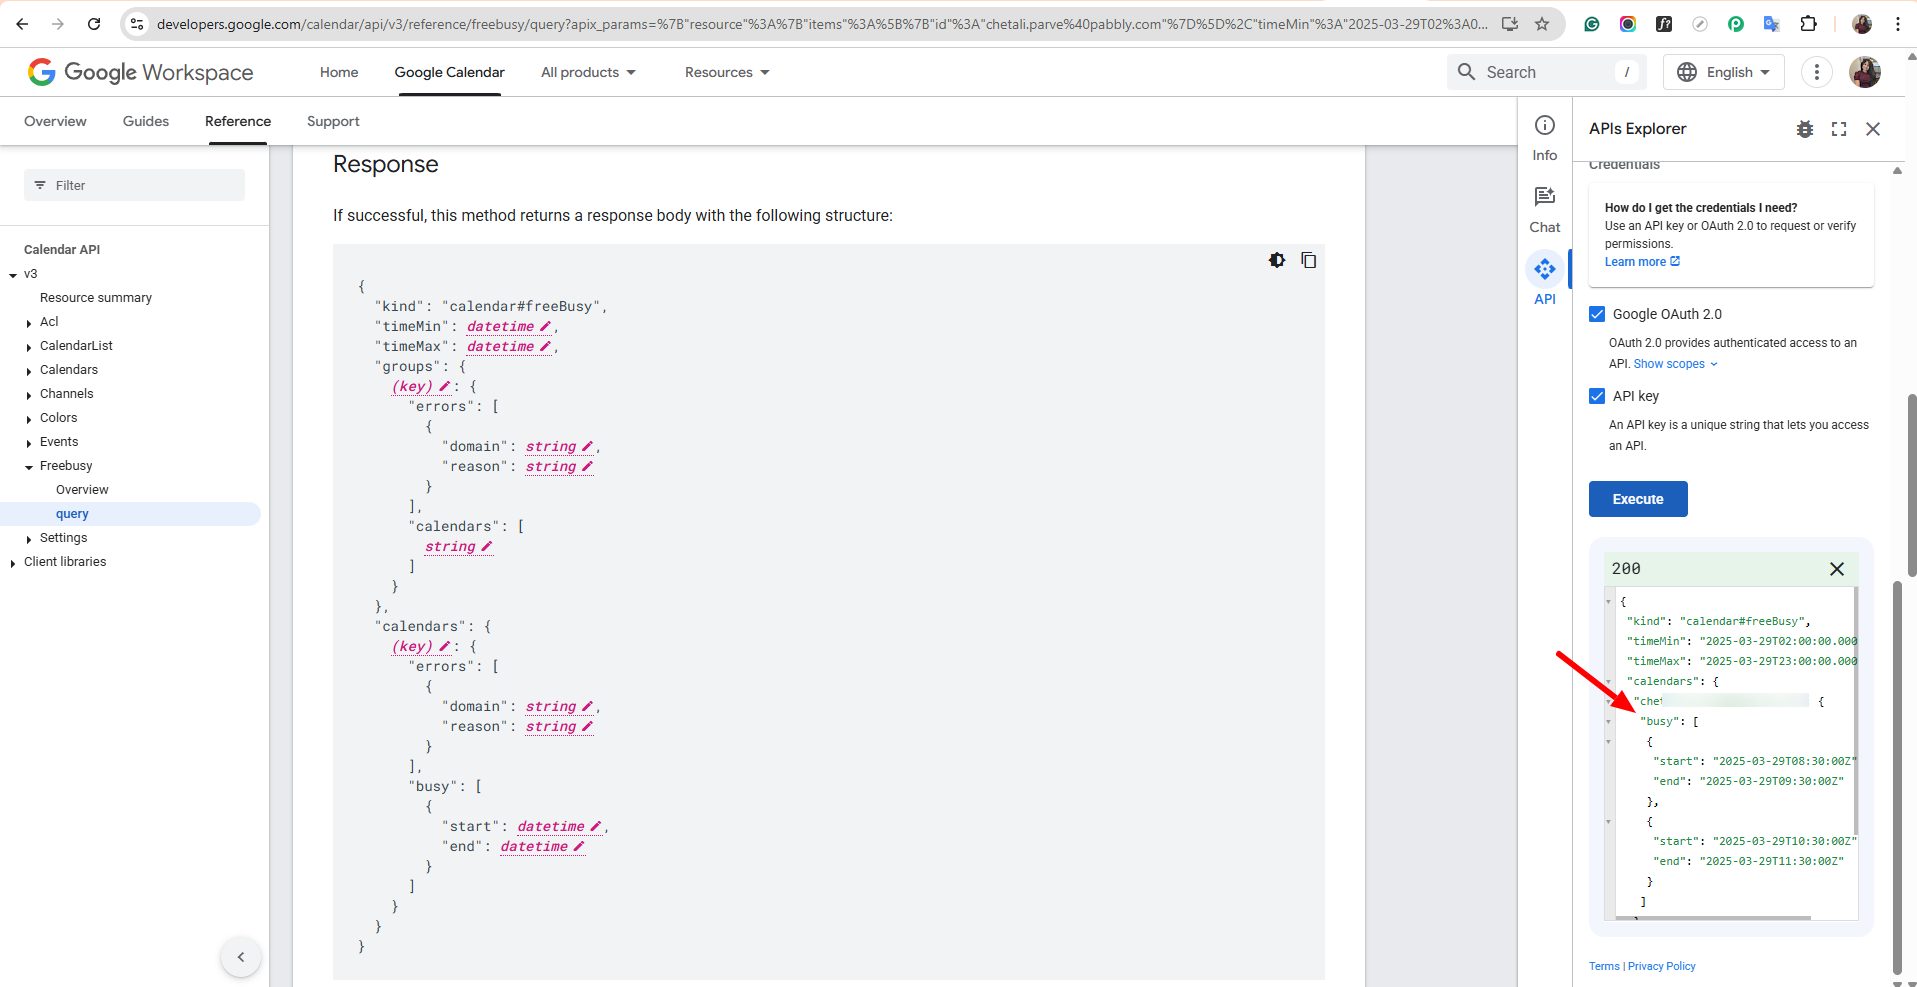
Task: Toggle the Google OAuth 2.0 checkbox
Action: coord(1597,314)
